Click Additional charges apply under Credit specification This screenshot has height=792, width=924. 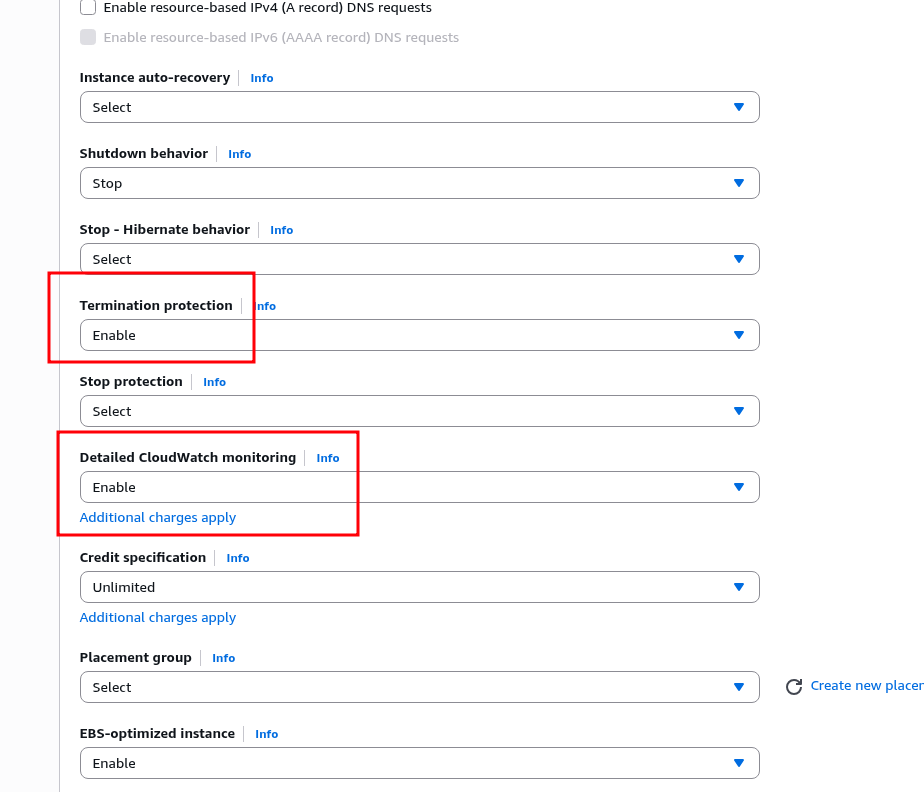[158, 618]
